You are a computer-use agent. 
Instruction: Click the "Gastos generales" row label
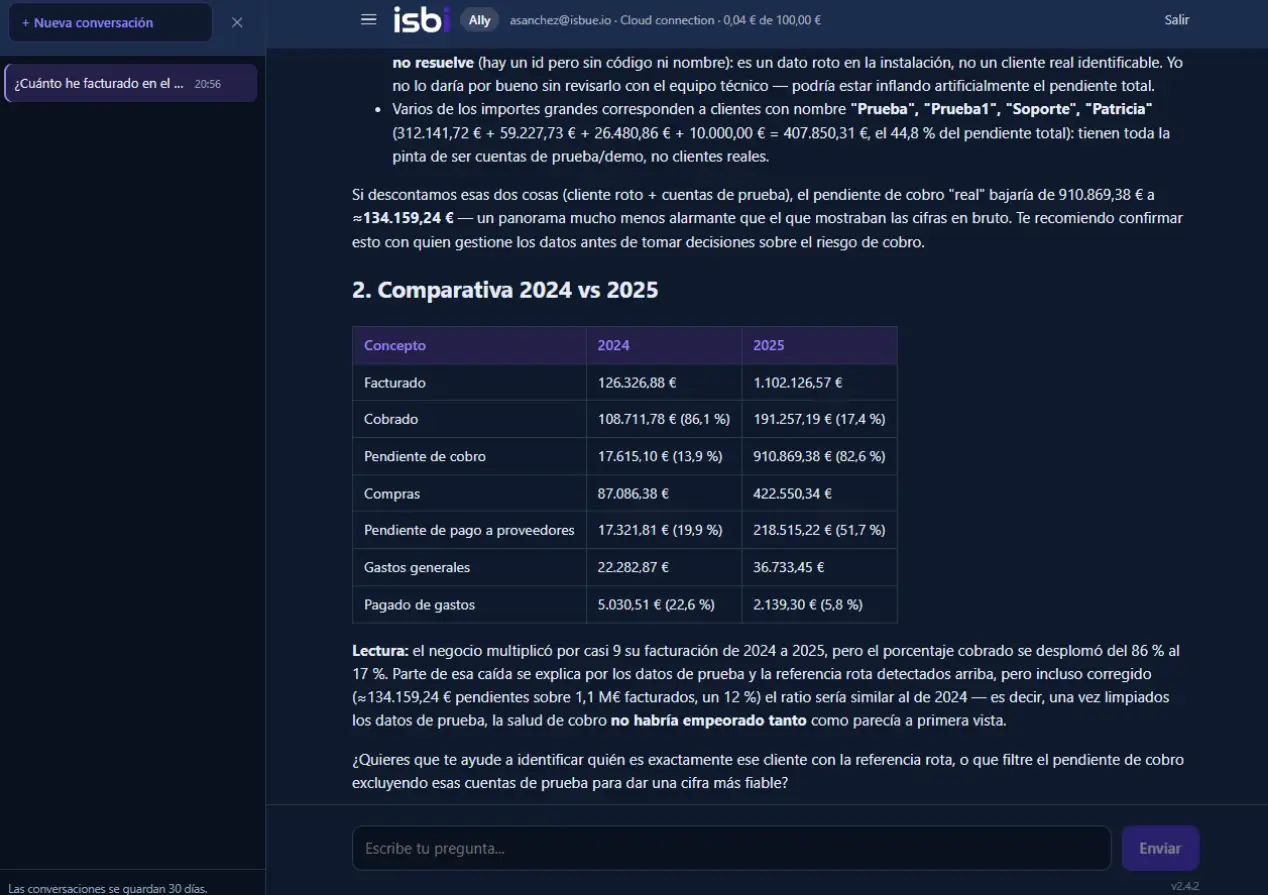click(x=417, y=567)
